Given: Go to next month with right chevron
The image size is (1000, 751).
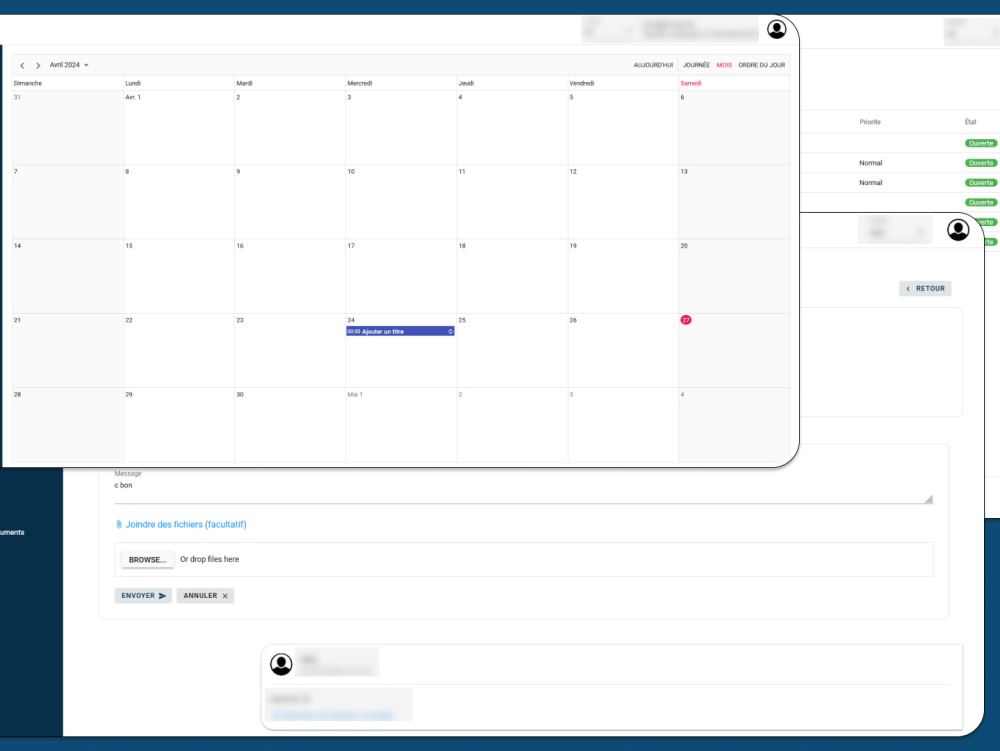Looking at the screenshot, I should click(38, 66).
